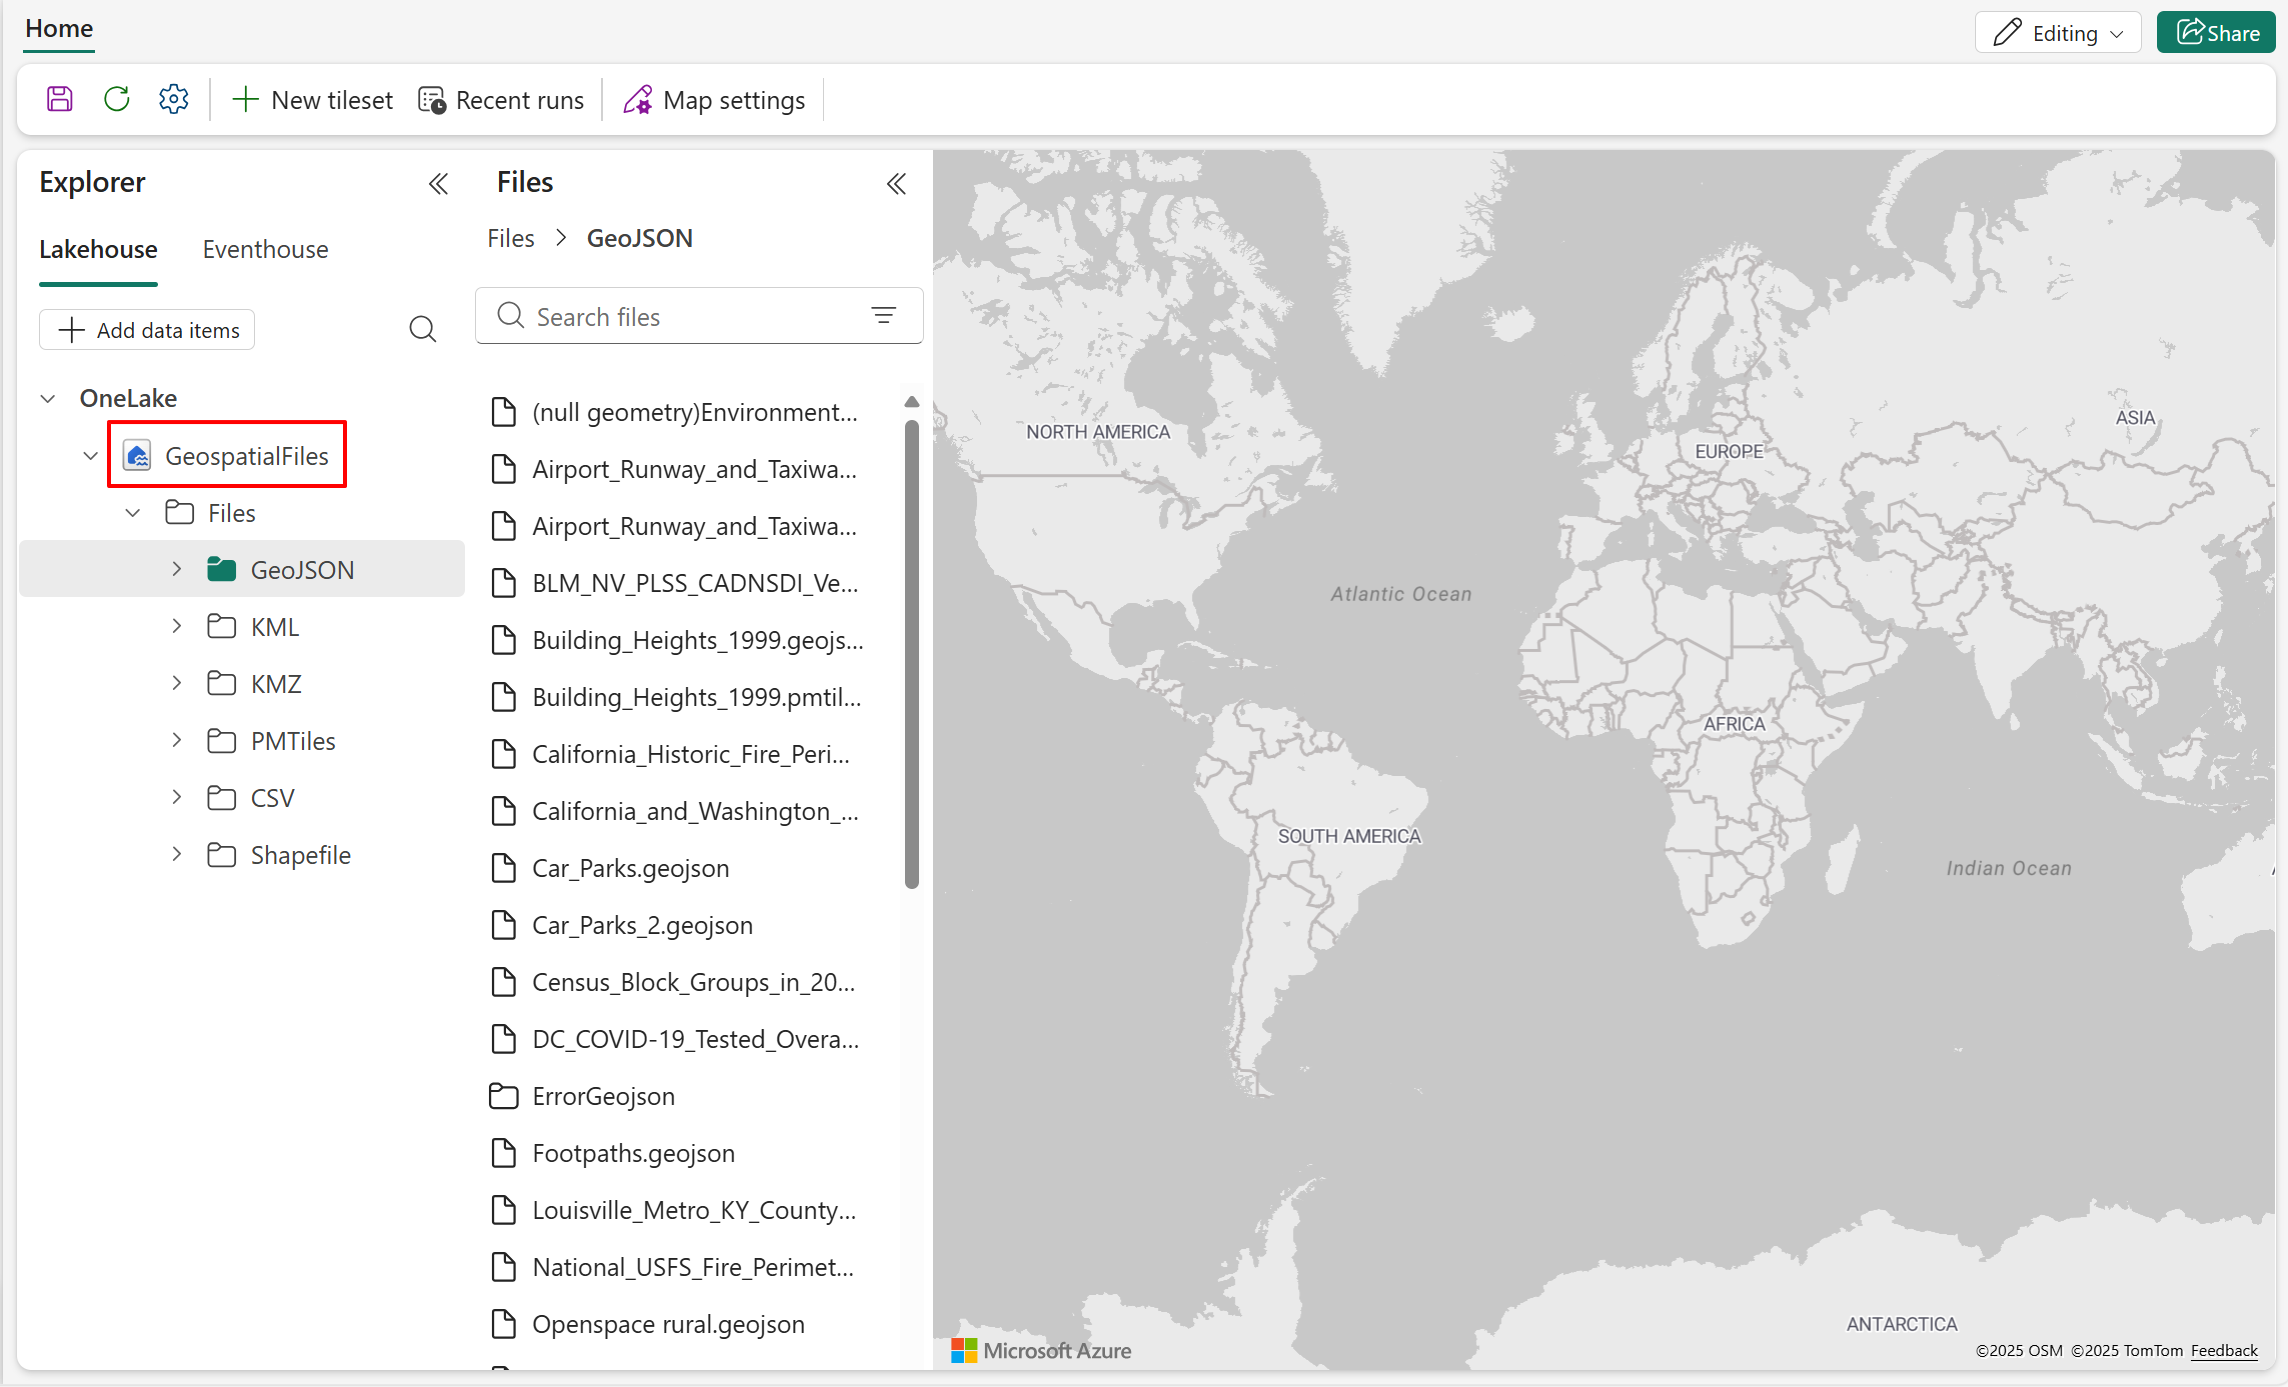Open the Editing mode dropdown
The width and height of the screenshot is (2288, 1387).
coord(2058,33)
